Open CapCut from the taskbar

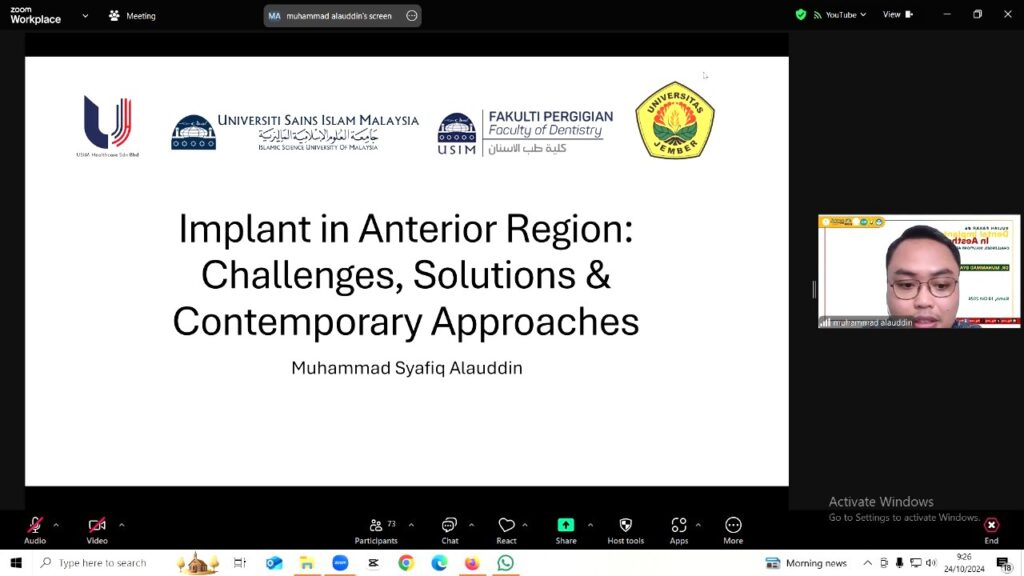(373, 563)
